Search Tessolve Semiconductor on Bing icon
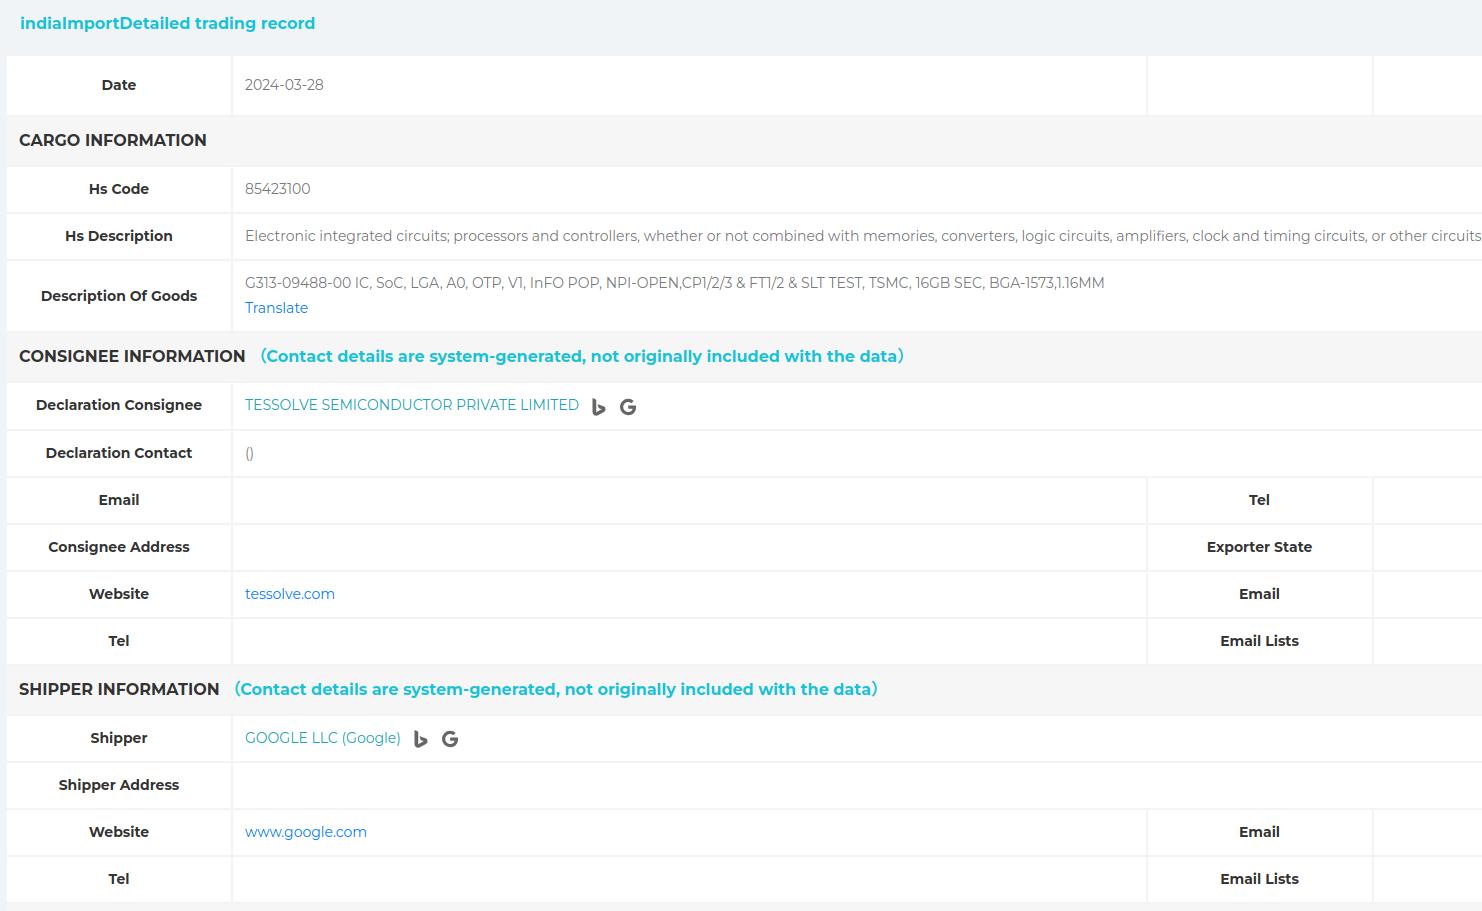 (x=599, y=407)
